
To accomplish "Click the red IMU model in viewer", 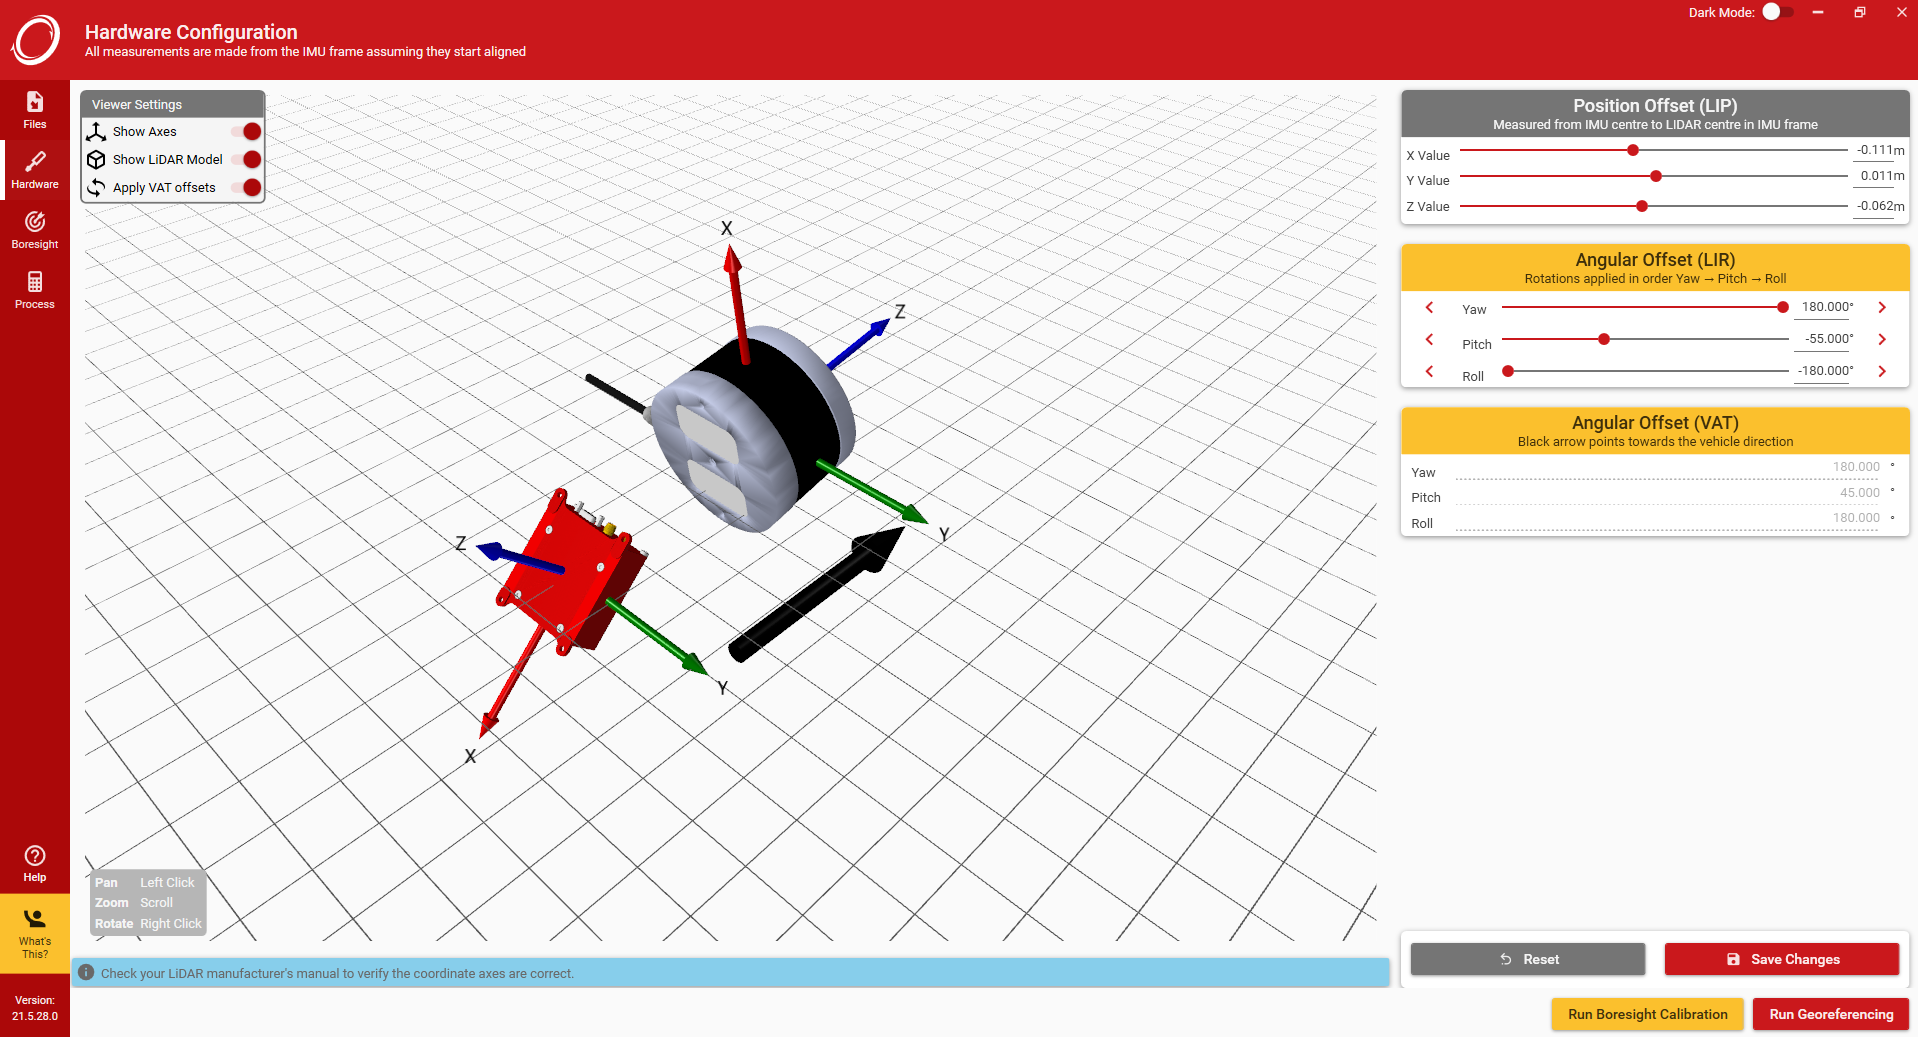I will (x=570, y=572).
